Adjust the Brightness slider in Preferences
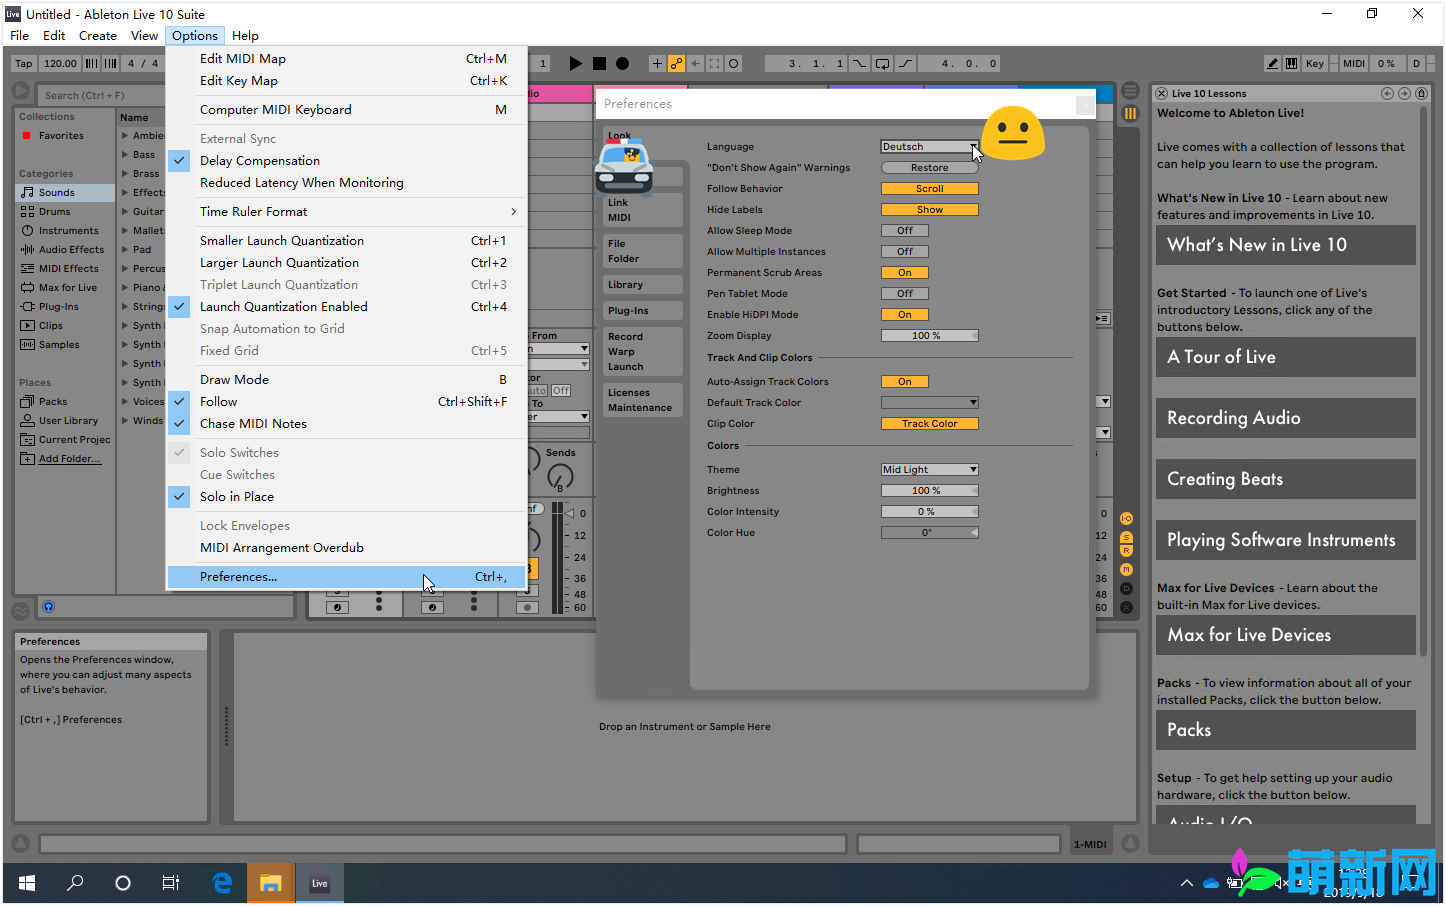The height and width of the screenshot is (906, 1446). tap(929, 490)
